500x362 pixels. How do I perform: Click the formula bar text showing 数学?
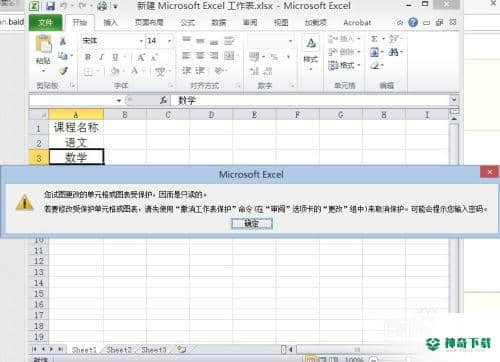tap(187, 100)
